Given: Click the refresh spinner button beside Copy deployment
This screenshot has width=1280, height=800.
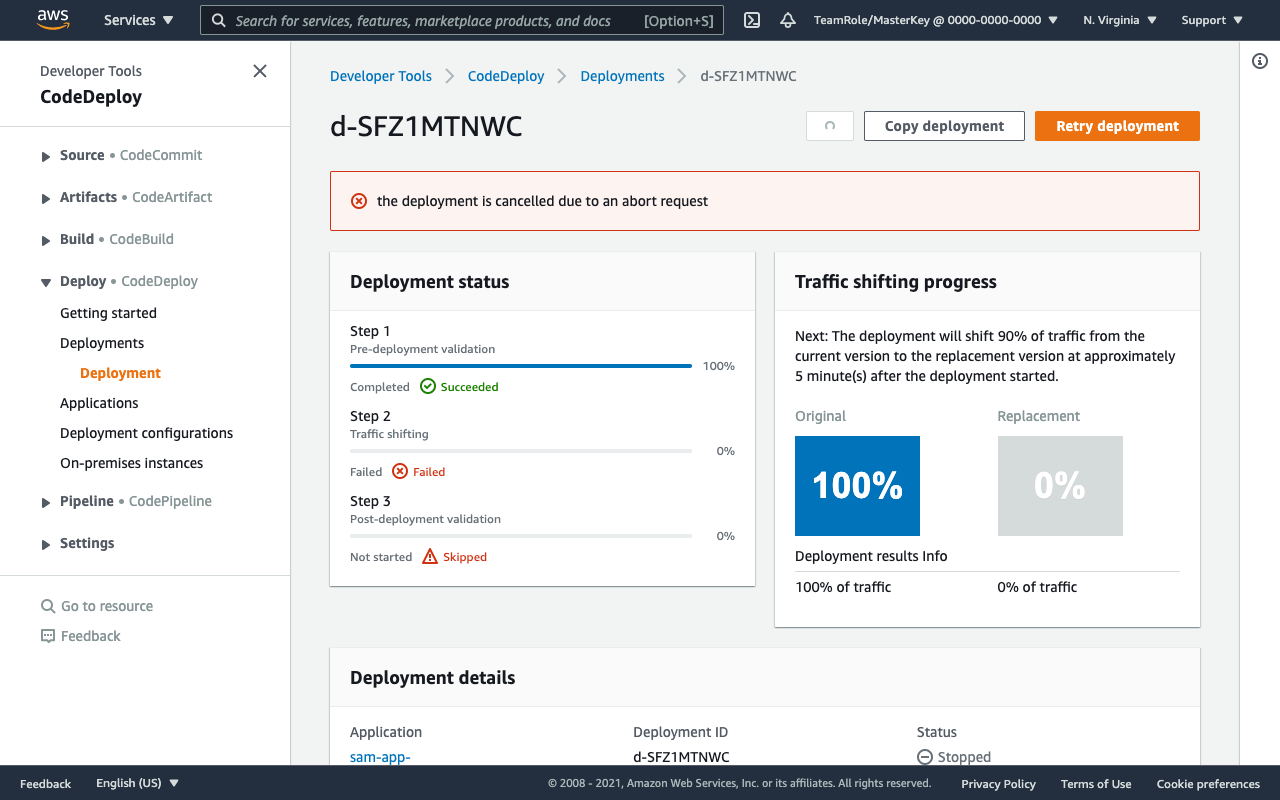Looking at the screenshot, I should click(830, 126).
